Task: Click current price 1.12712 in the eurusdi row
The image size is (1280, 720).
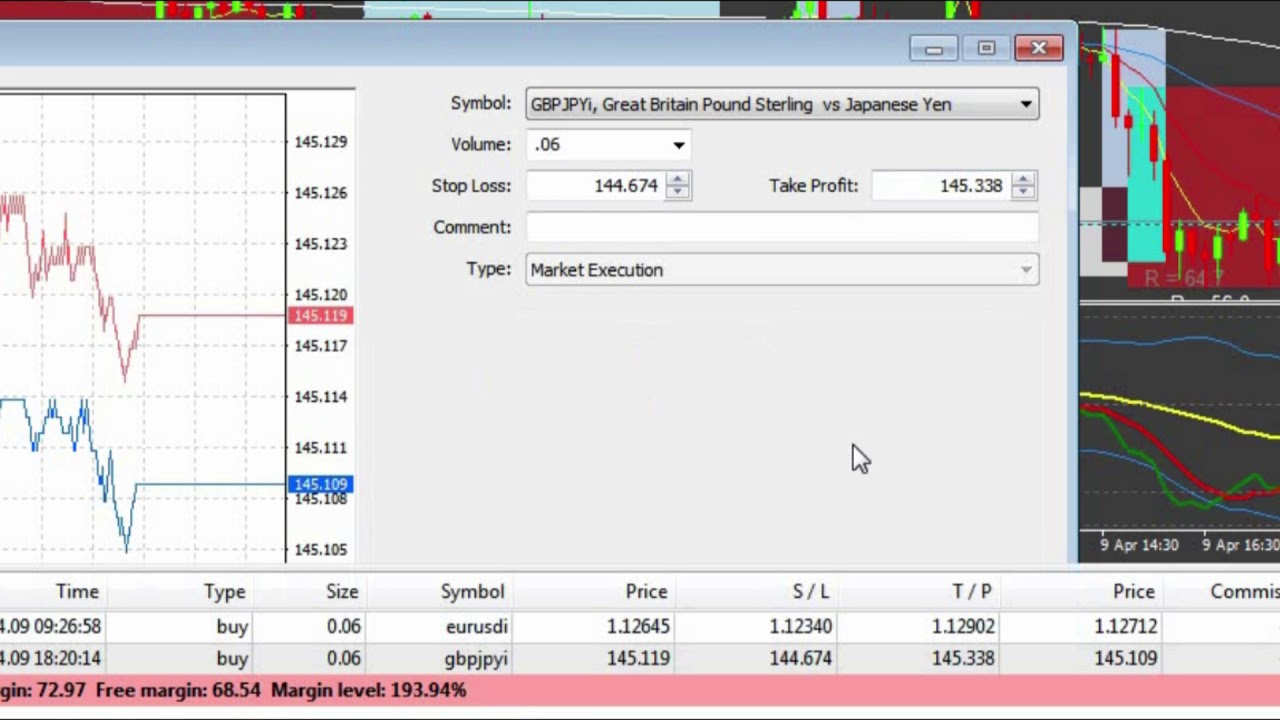Action: pyautogui.click(x=1126, y=627)
